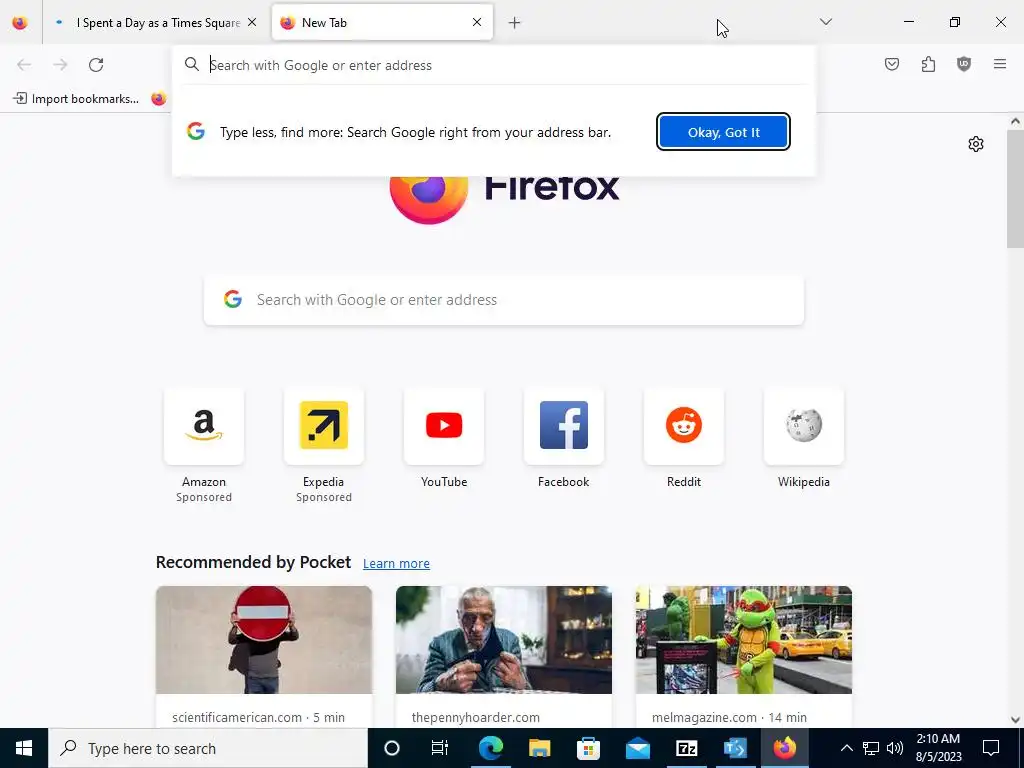Open Task View on the taskbar
This screenshot has width=1024, height=768.
point(440,748)
